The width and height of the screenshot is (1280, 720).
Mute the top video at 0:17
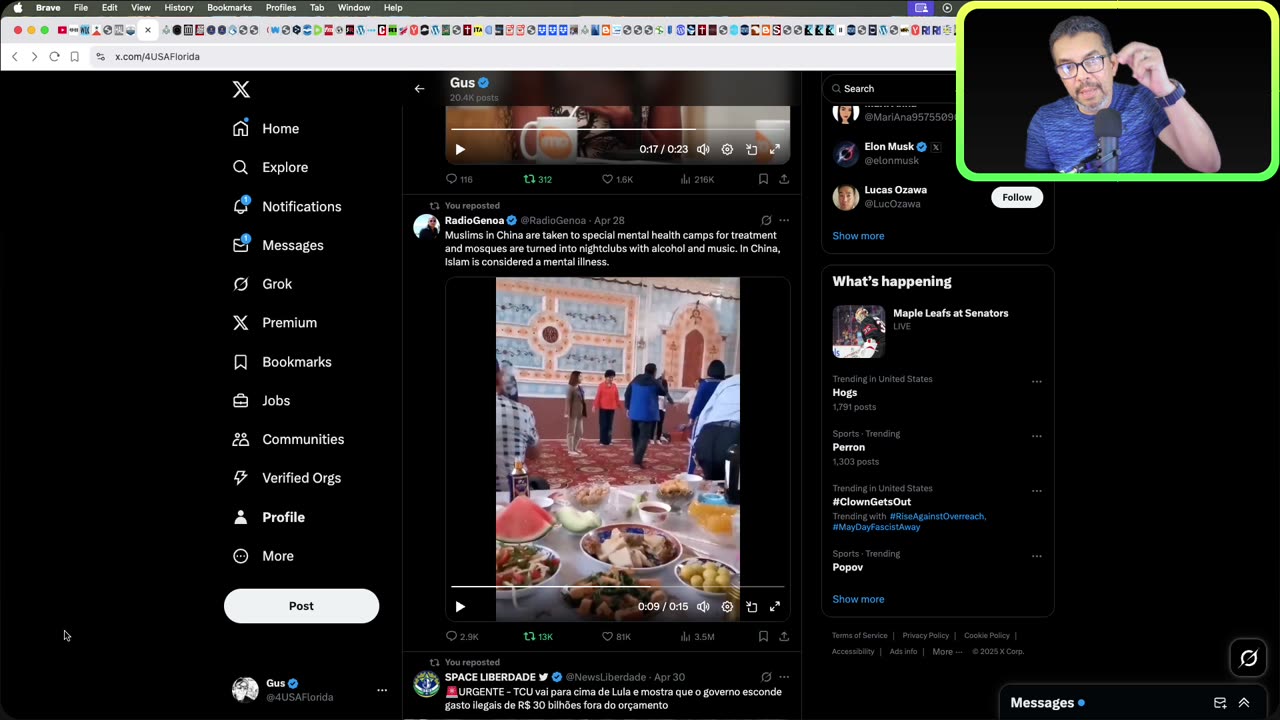click(x=703, y=149)
